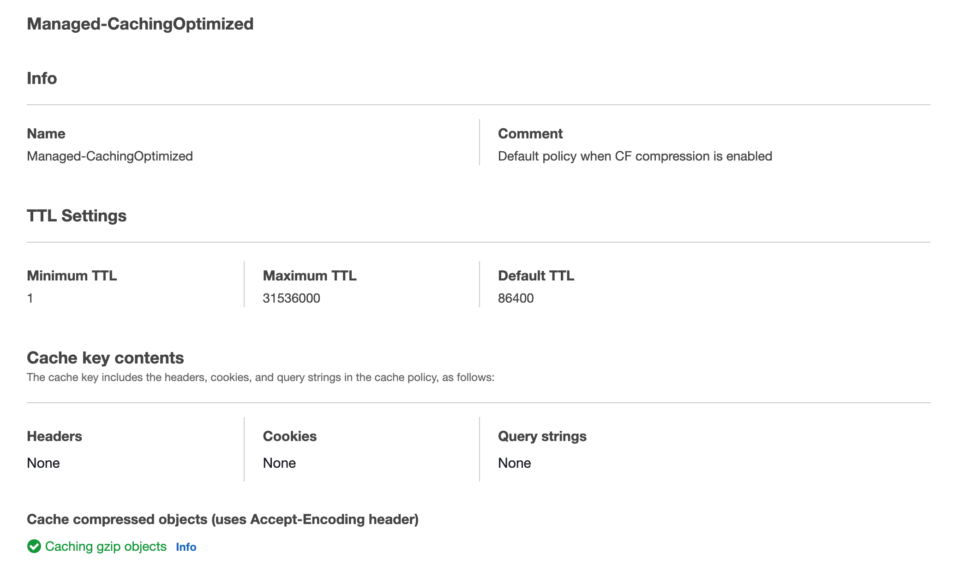Select the Maximum TTL value 31536000

pos(291,298)
